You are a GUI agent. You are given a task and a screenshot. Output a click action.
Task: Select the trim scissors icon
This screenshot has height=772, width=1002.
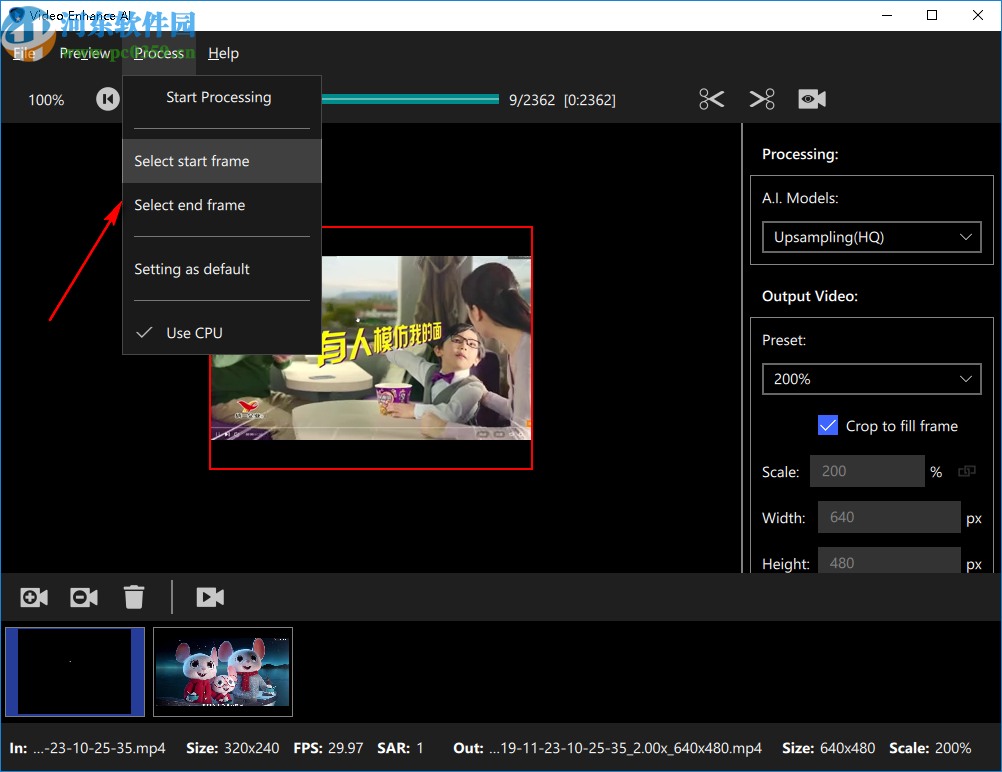click(x=711, y=98)
